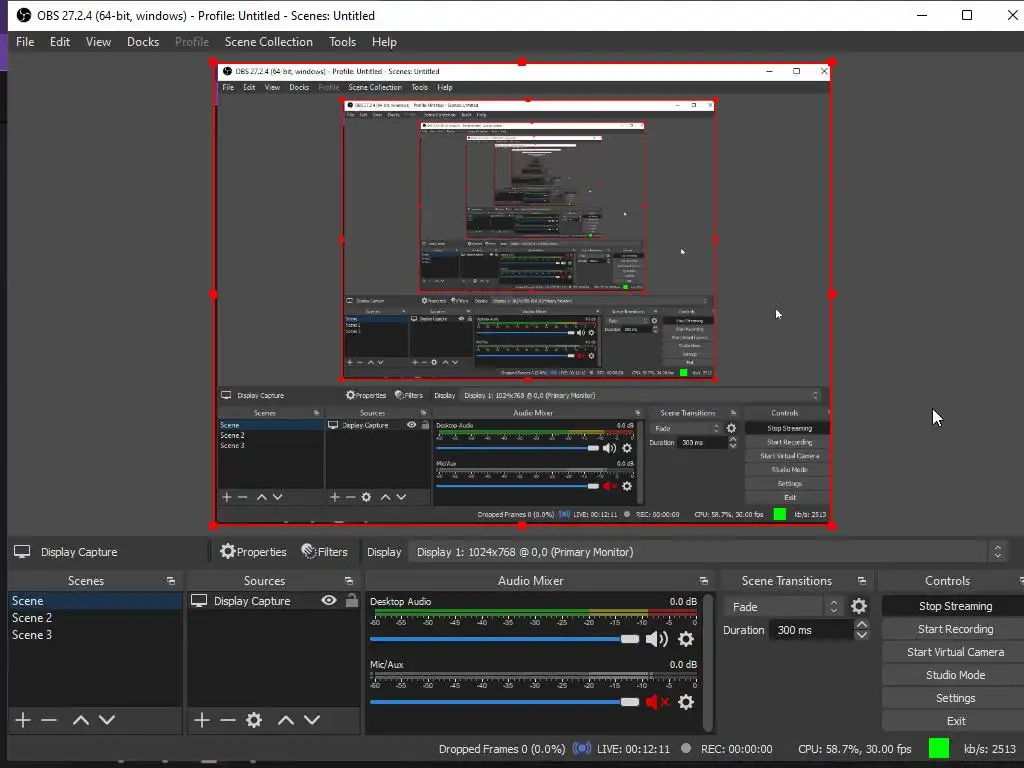Move source down in Sources list
Image resolution: width=1024 pixels, height=768 pixels.
pos(312,720)
